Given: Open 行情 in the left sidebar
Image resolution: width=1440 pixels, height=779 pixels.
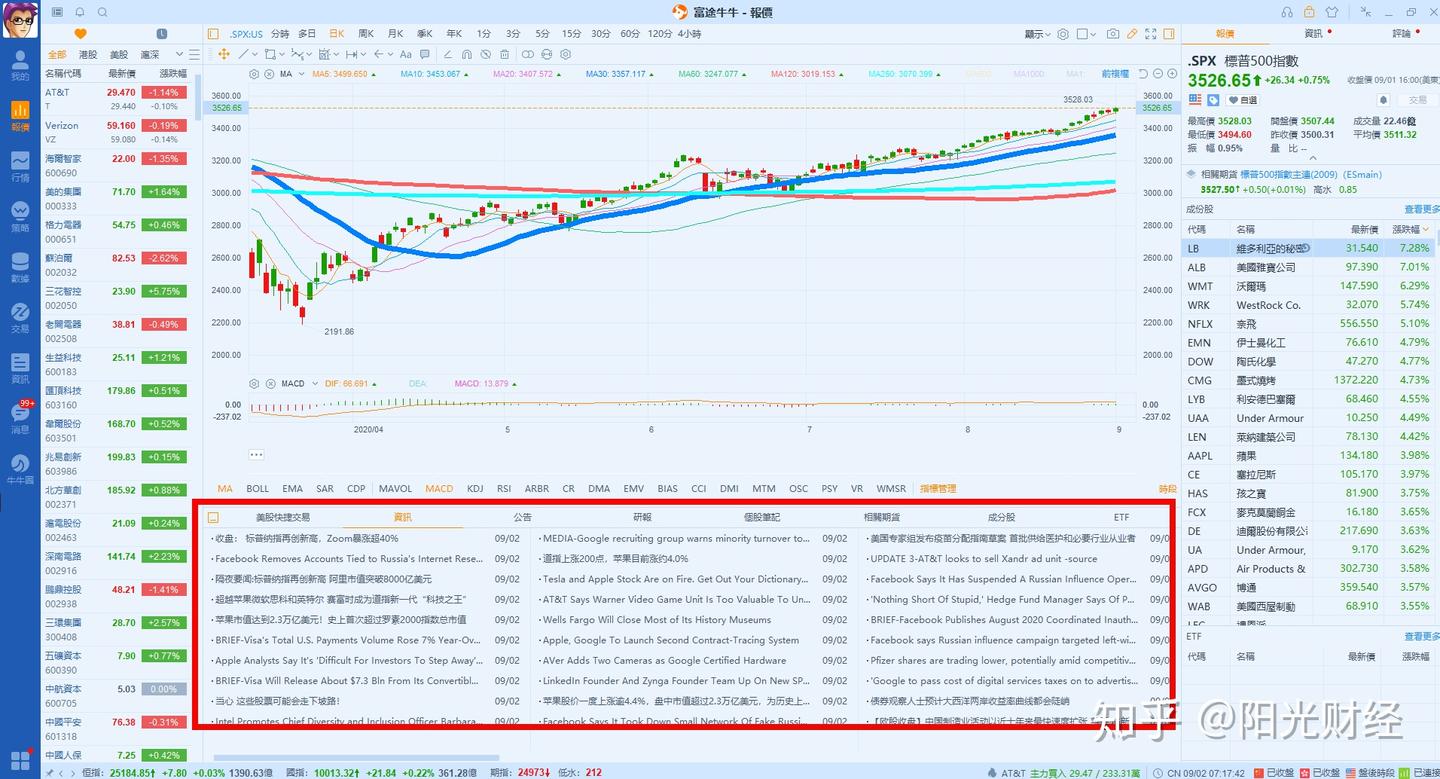Looking at the screenshot, I should (20, 166).
